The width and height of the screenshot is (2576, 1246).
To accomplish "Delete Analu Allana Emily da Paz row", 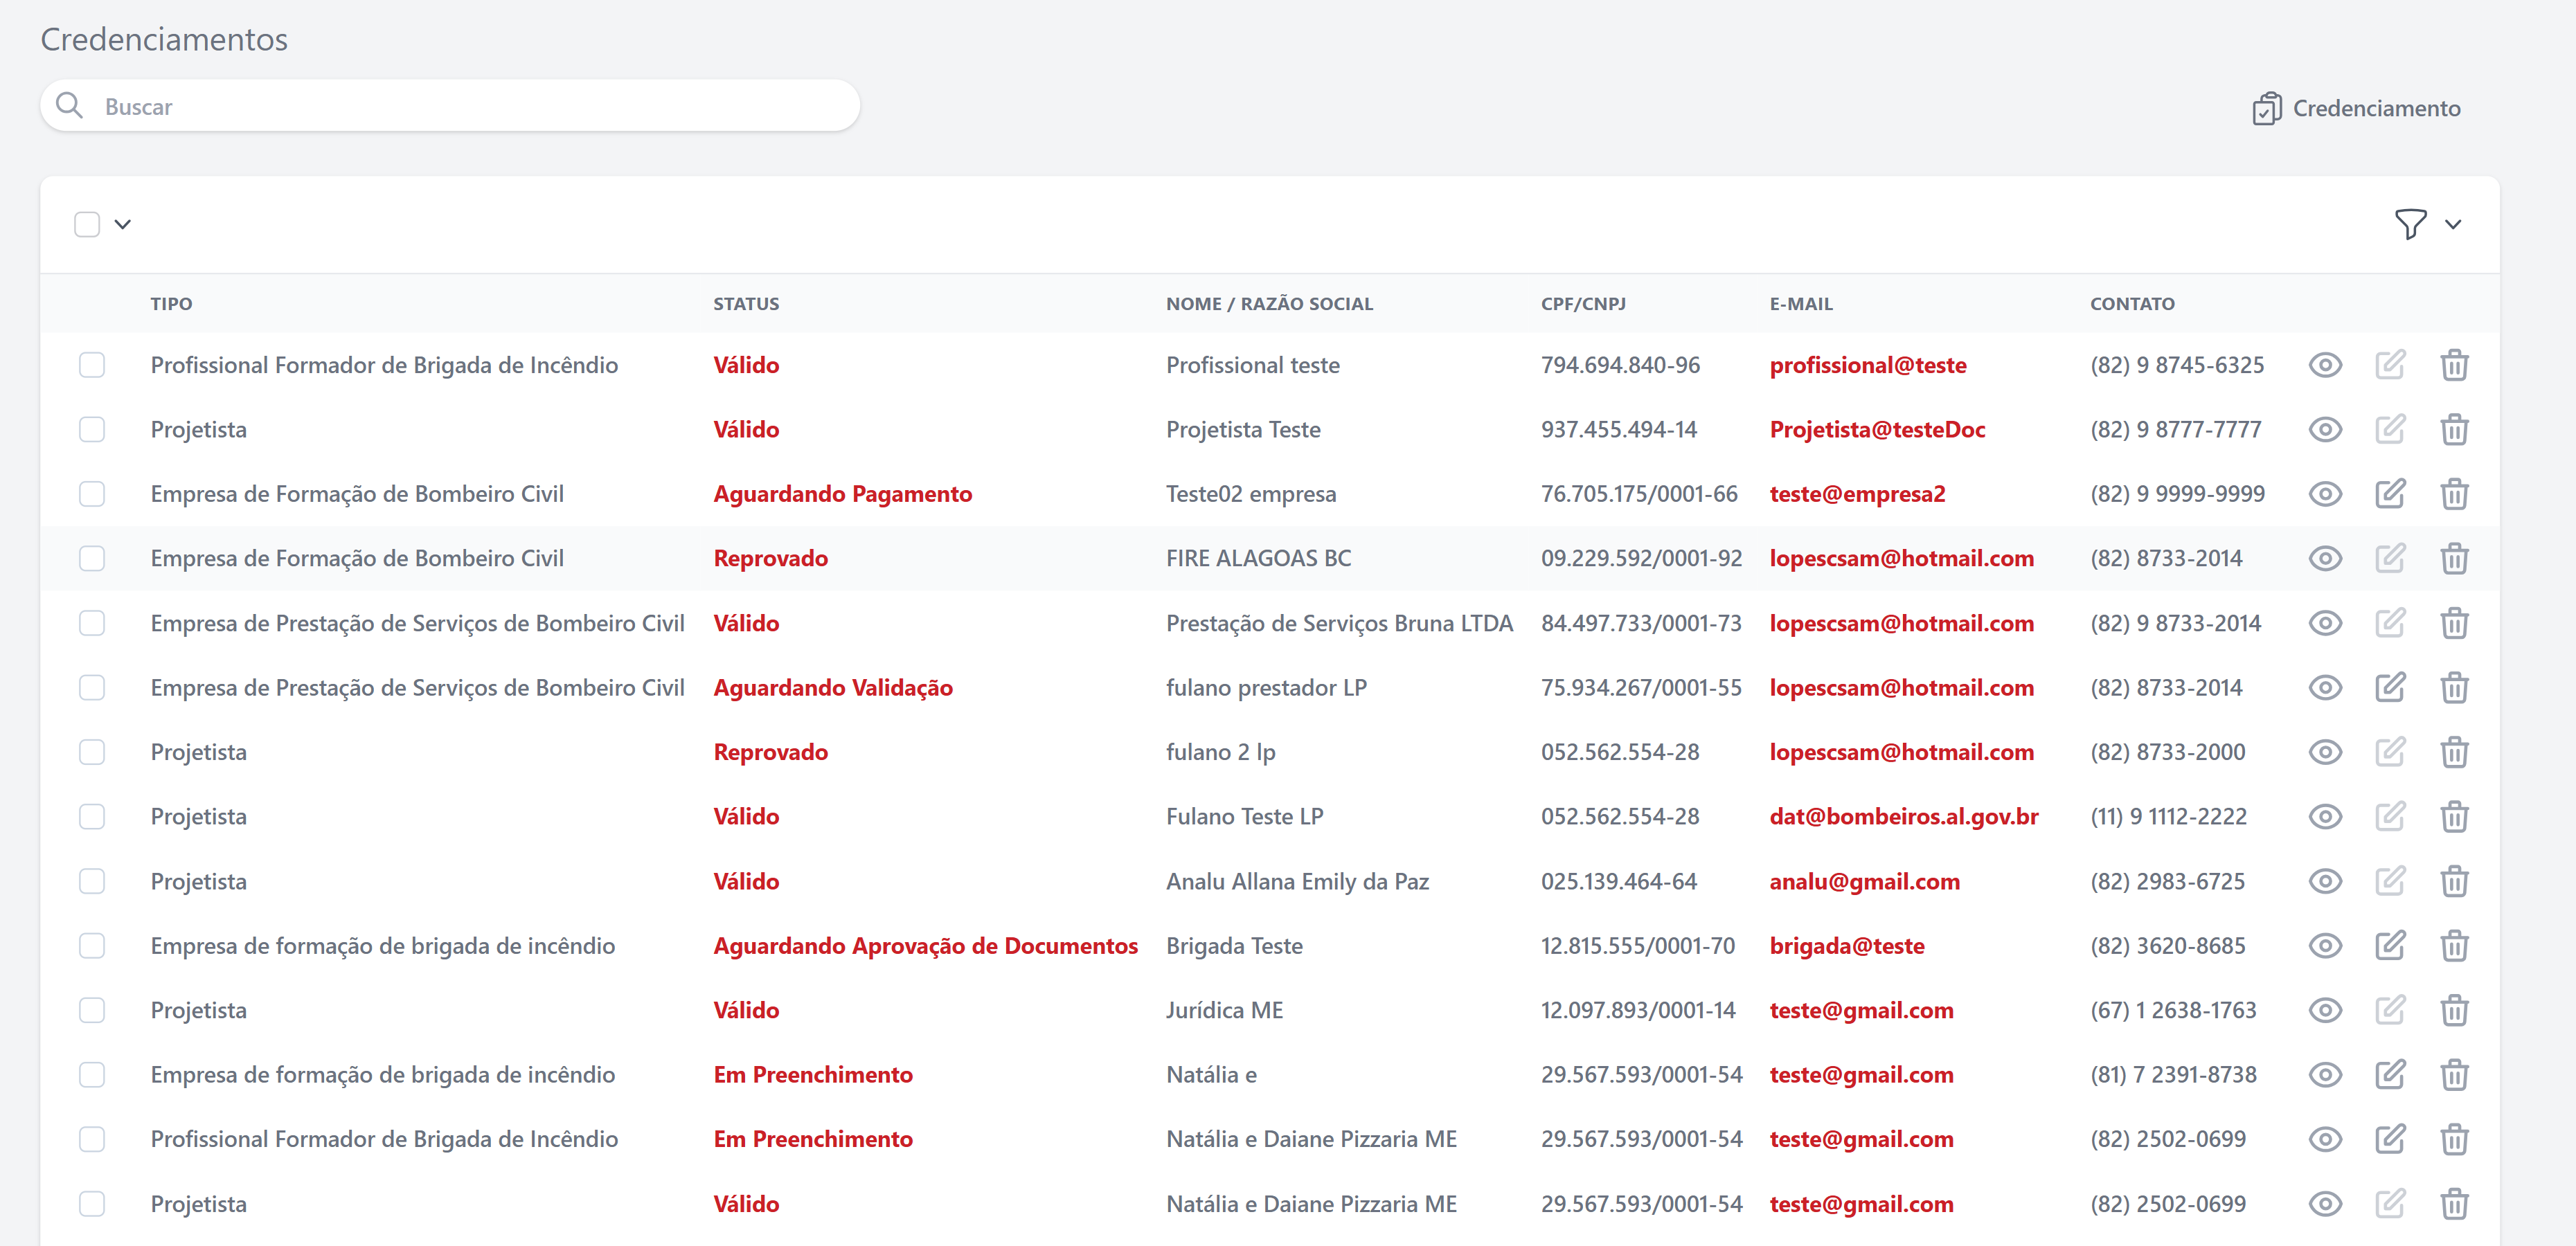I will [x=2454, y=881].
